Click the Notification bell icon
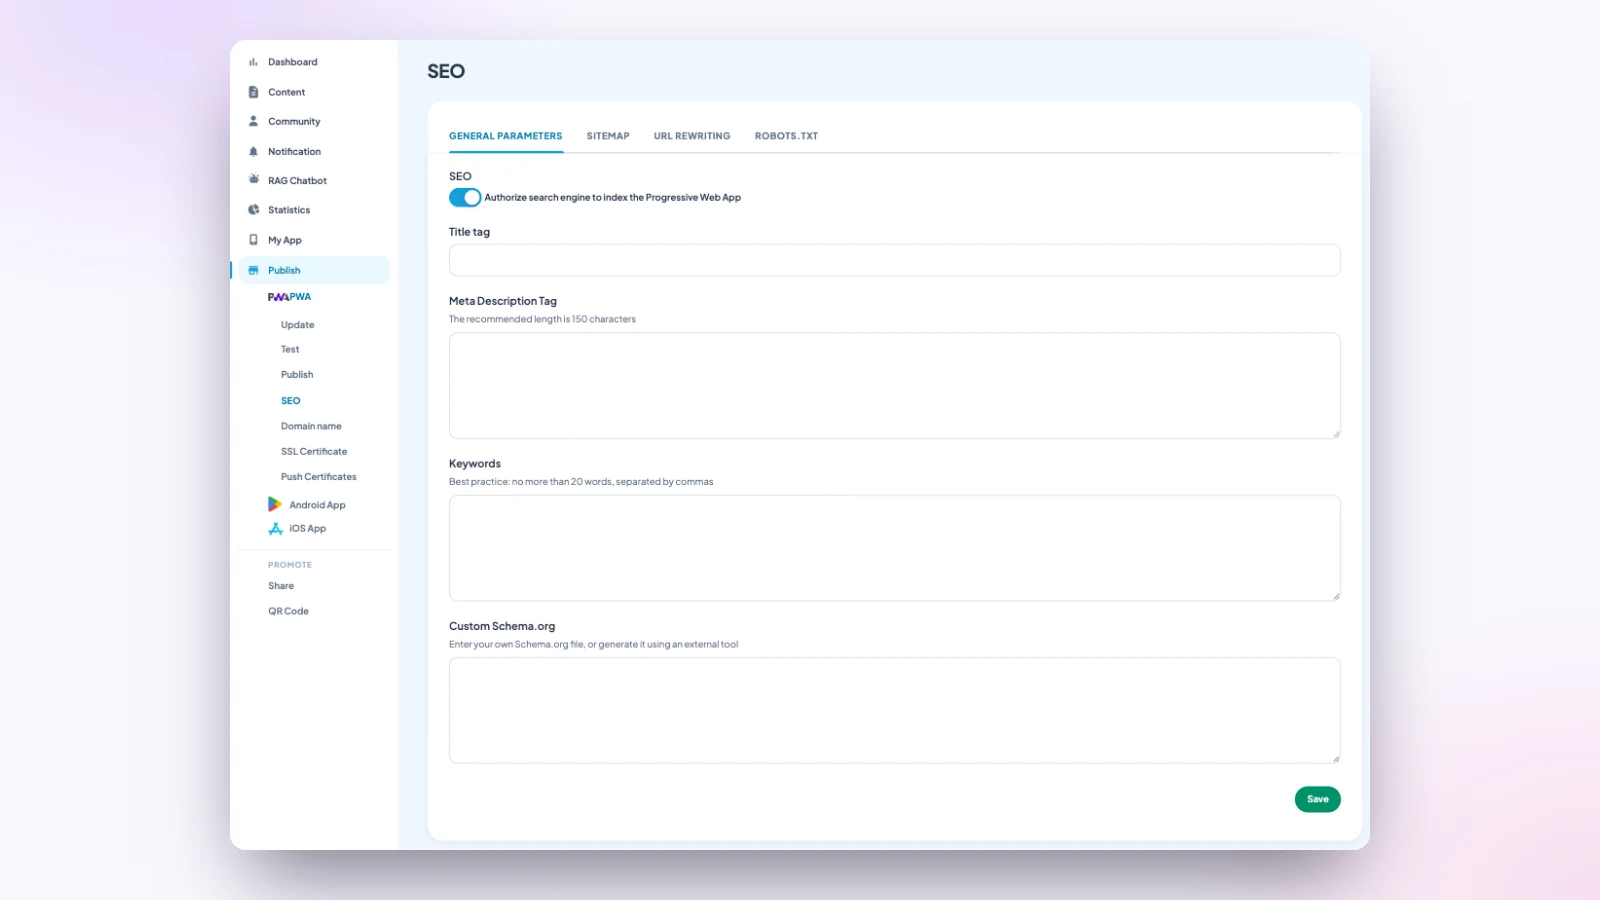Image resolution: width=1600 pixels, height=900 pixels. 253,152
